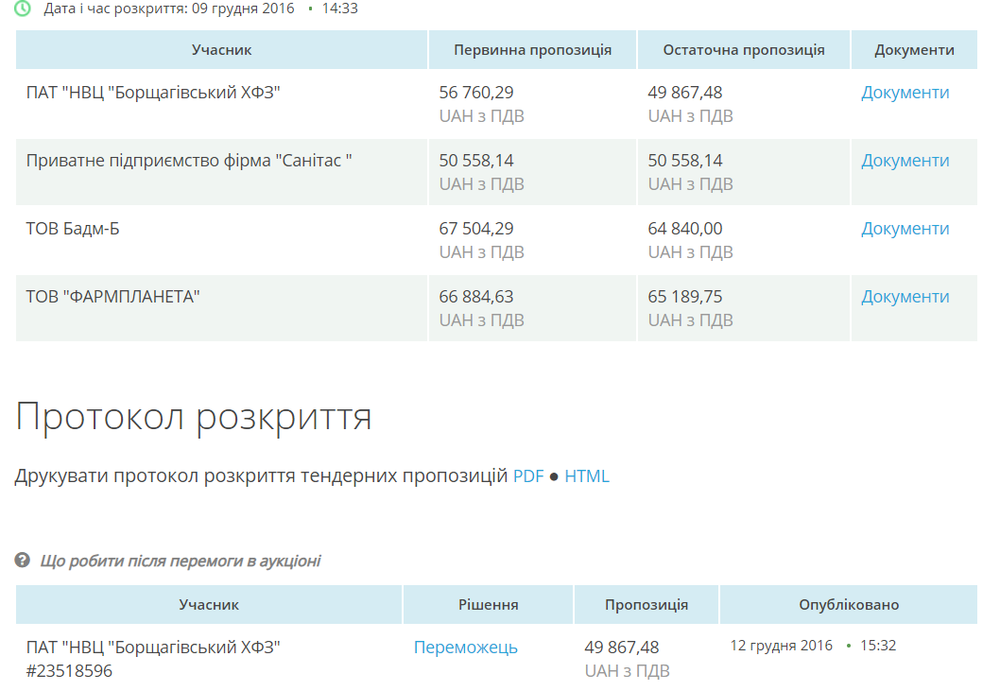Click initial bid value 67 504,29

[x=476, y=229]
